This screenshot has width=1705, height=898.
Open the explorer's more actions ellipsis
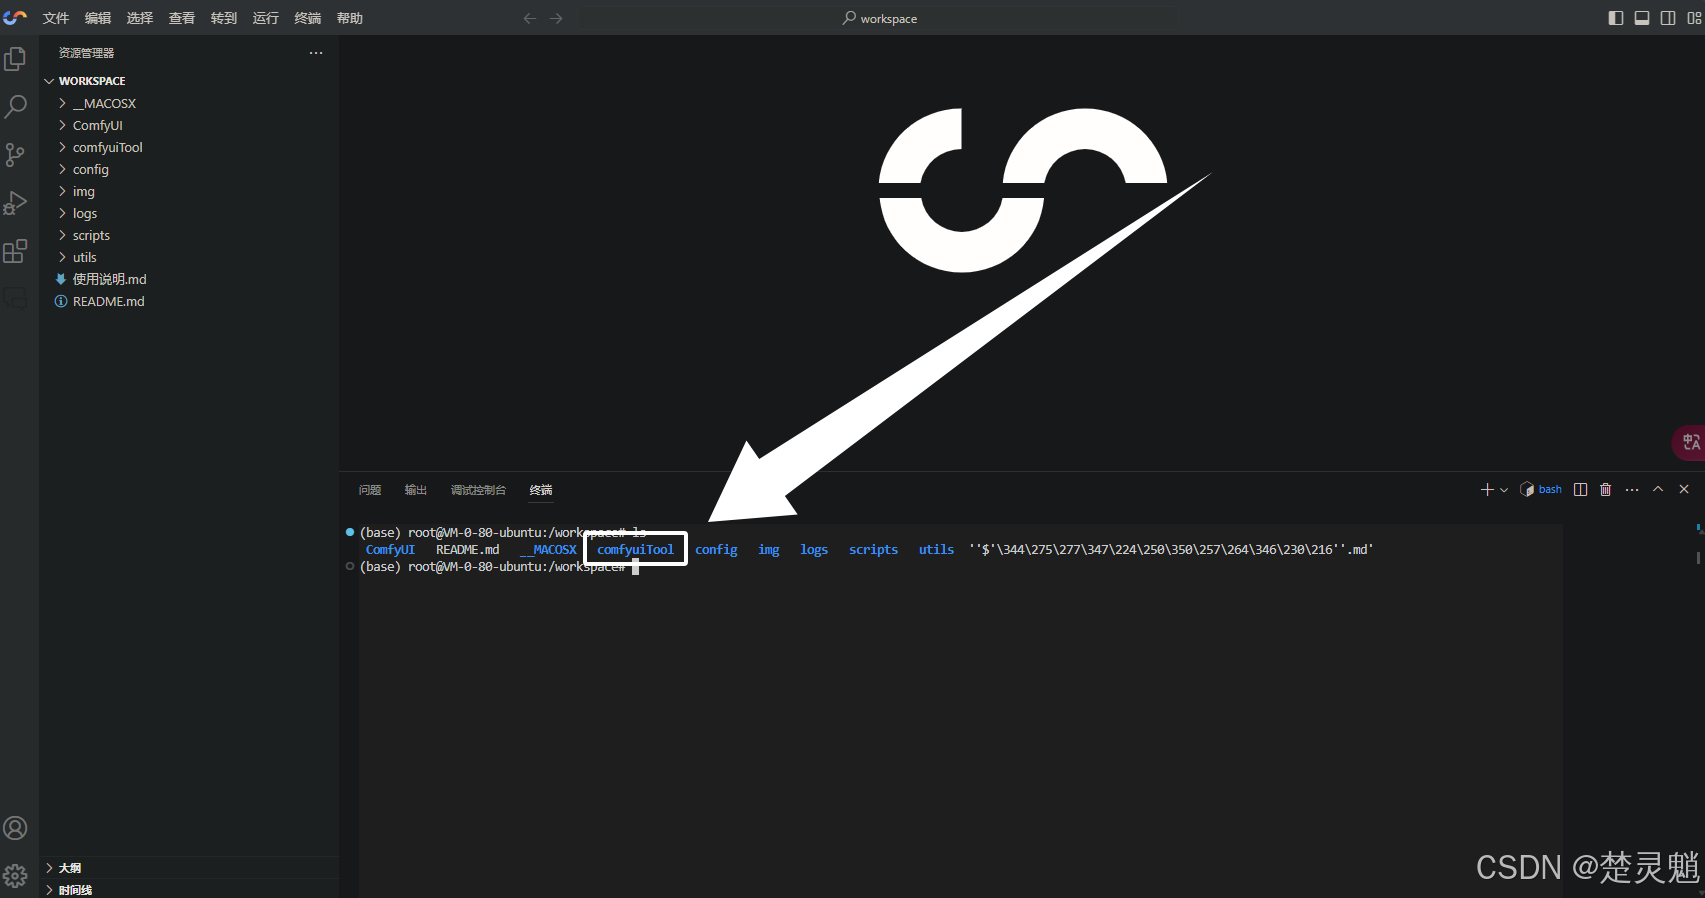[316, 53]
